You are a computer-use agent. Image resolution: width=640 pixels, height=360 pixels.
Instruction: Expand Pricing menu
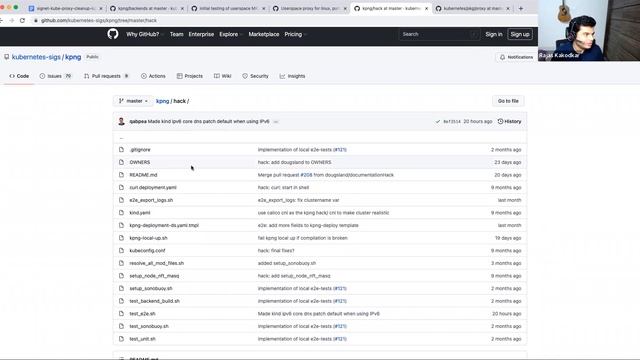295,34
